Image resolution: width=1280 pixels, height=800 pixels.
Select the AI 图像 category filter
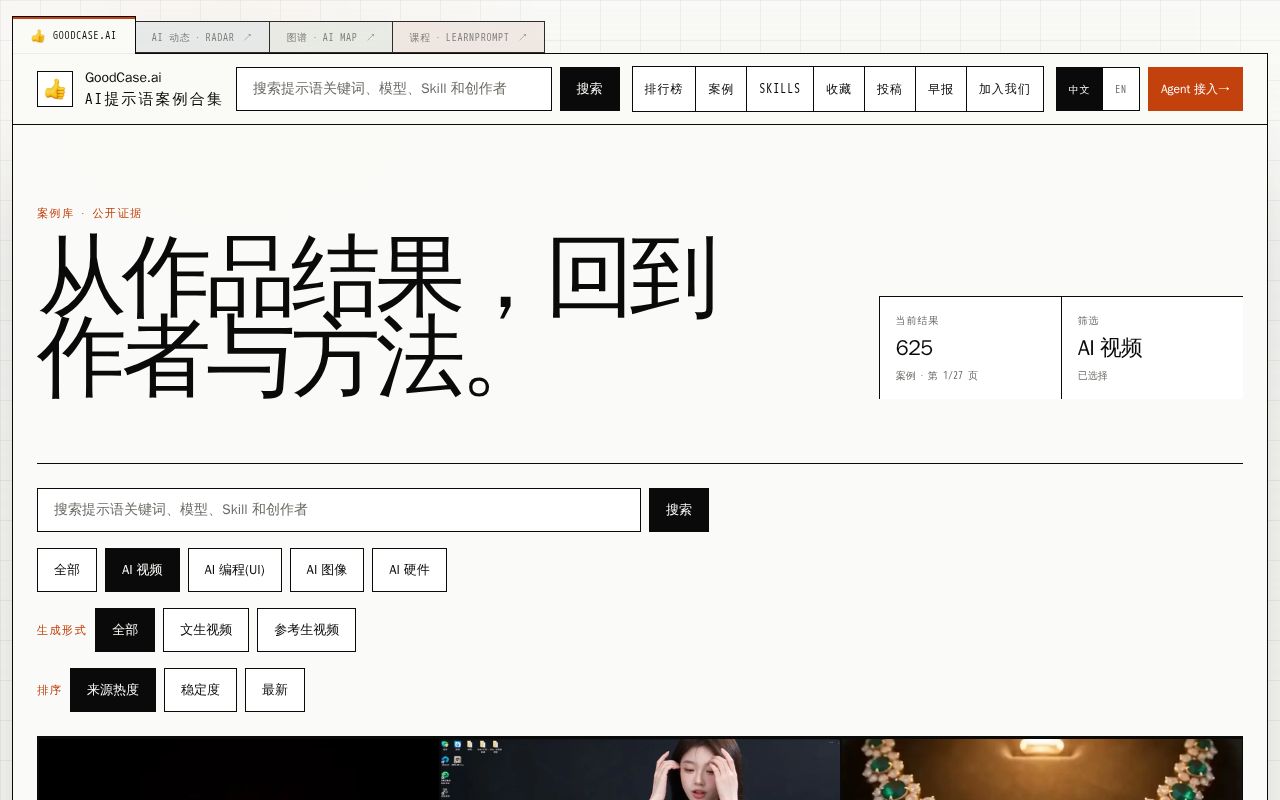click(x=327, y=570)
